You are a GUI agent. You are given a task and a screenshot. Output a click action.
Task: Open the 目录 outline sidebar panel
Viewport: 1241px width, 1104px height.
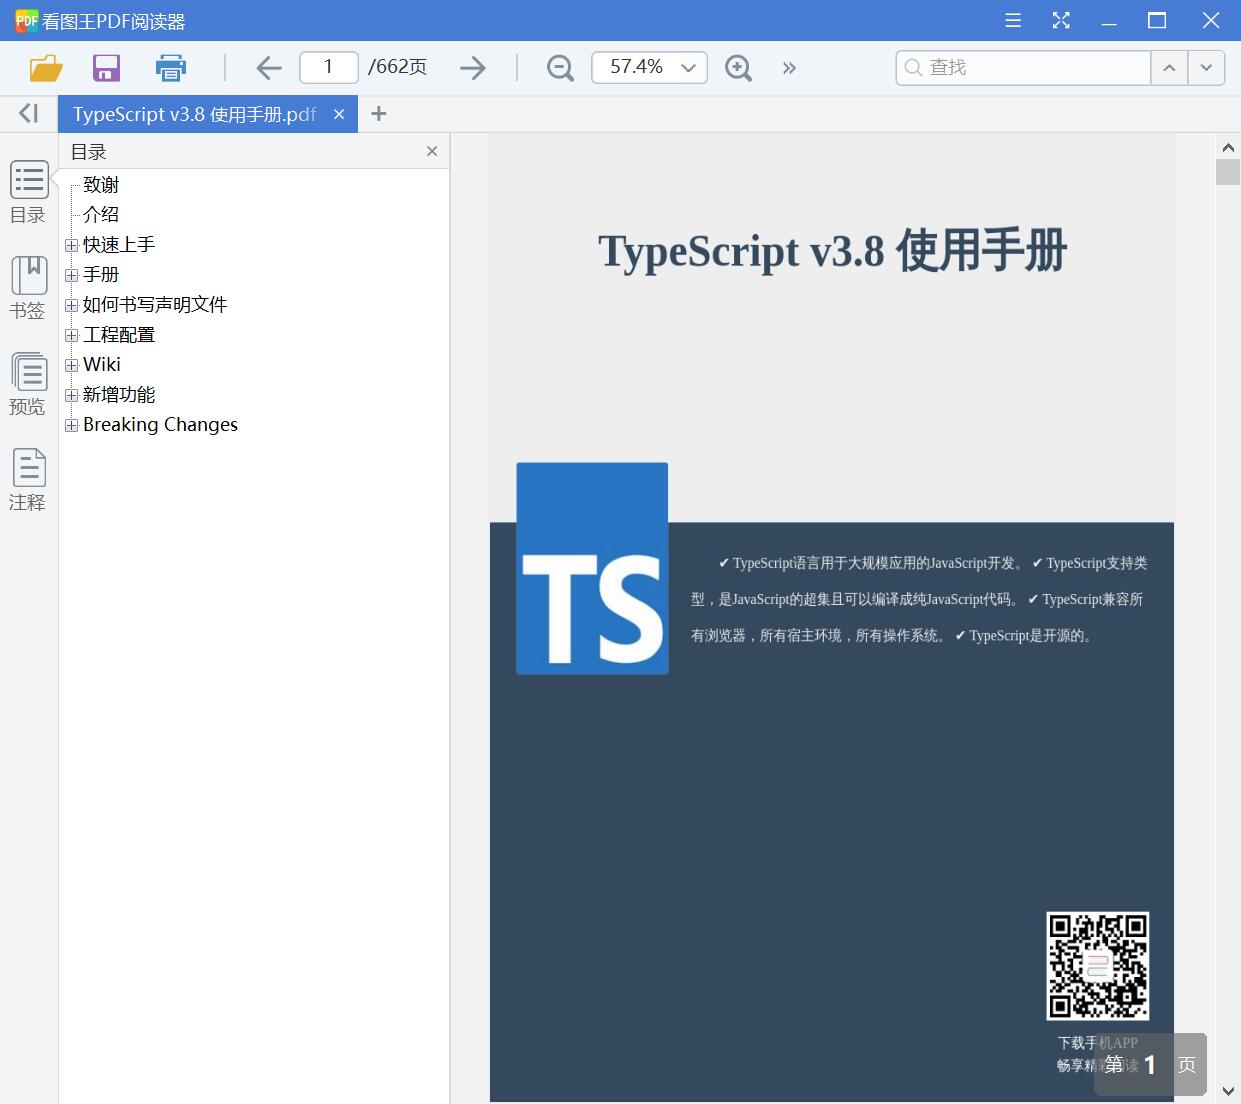(x=29, y=192)
